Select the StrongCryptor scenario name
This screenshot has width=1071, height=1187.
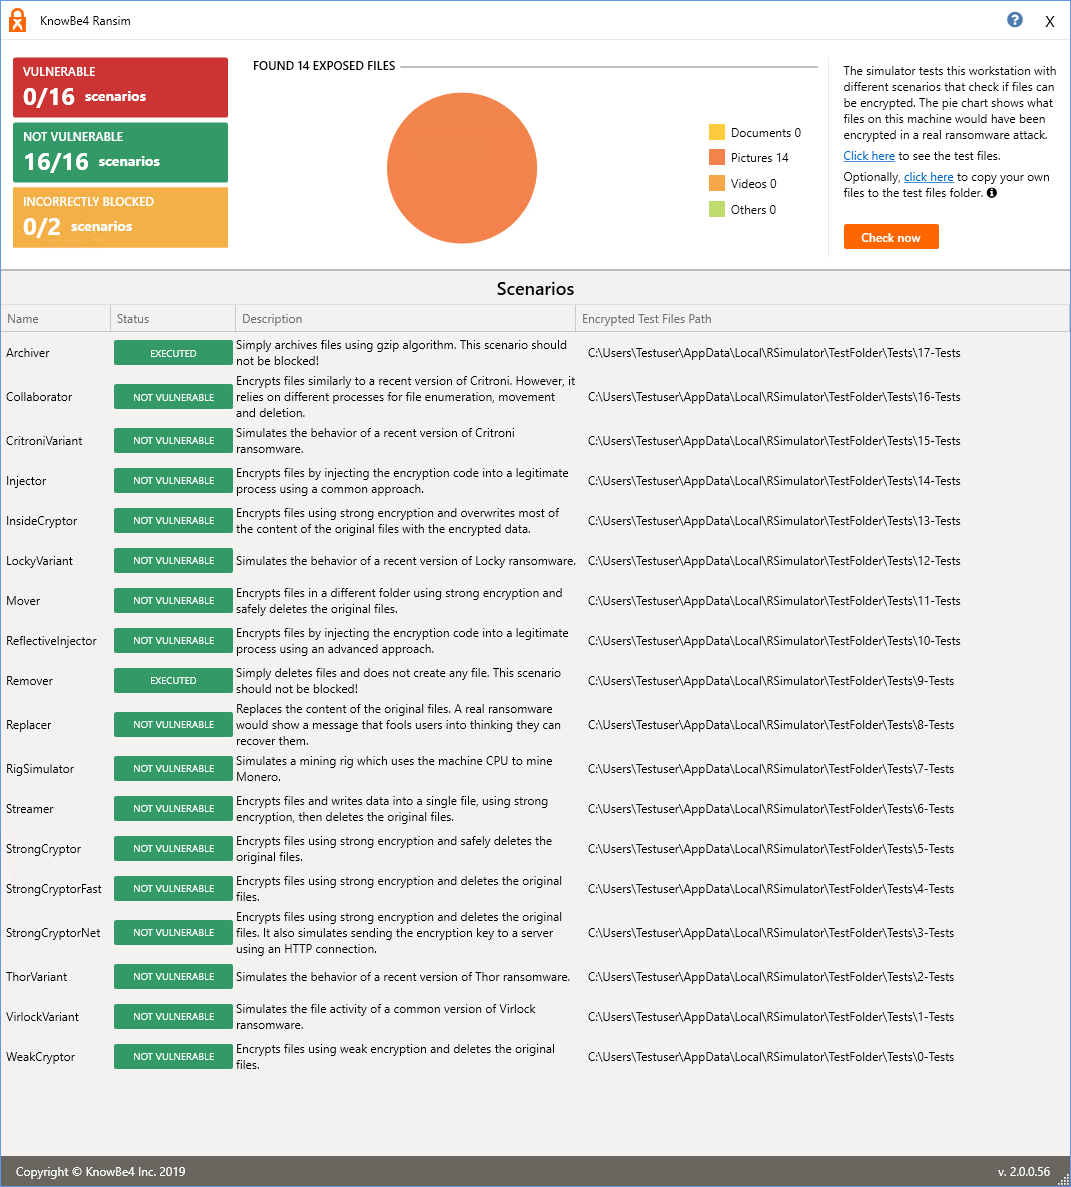[43, 849]
